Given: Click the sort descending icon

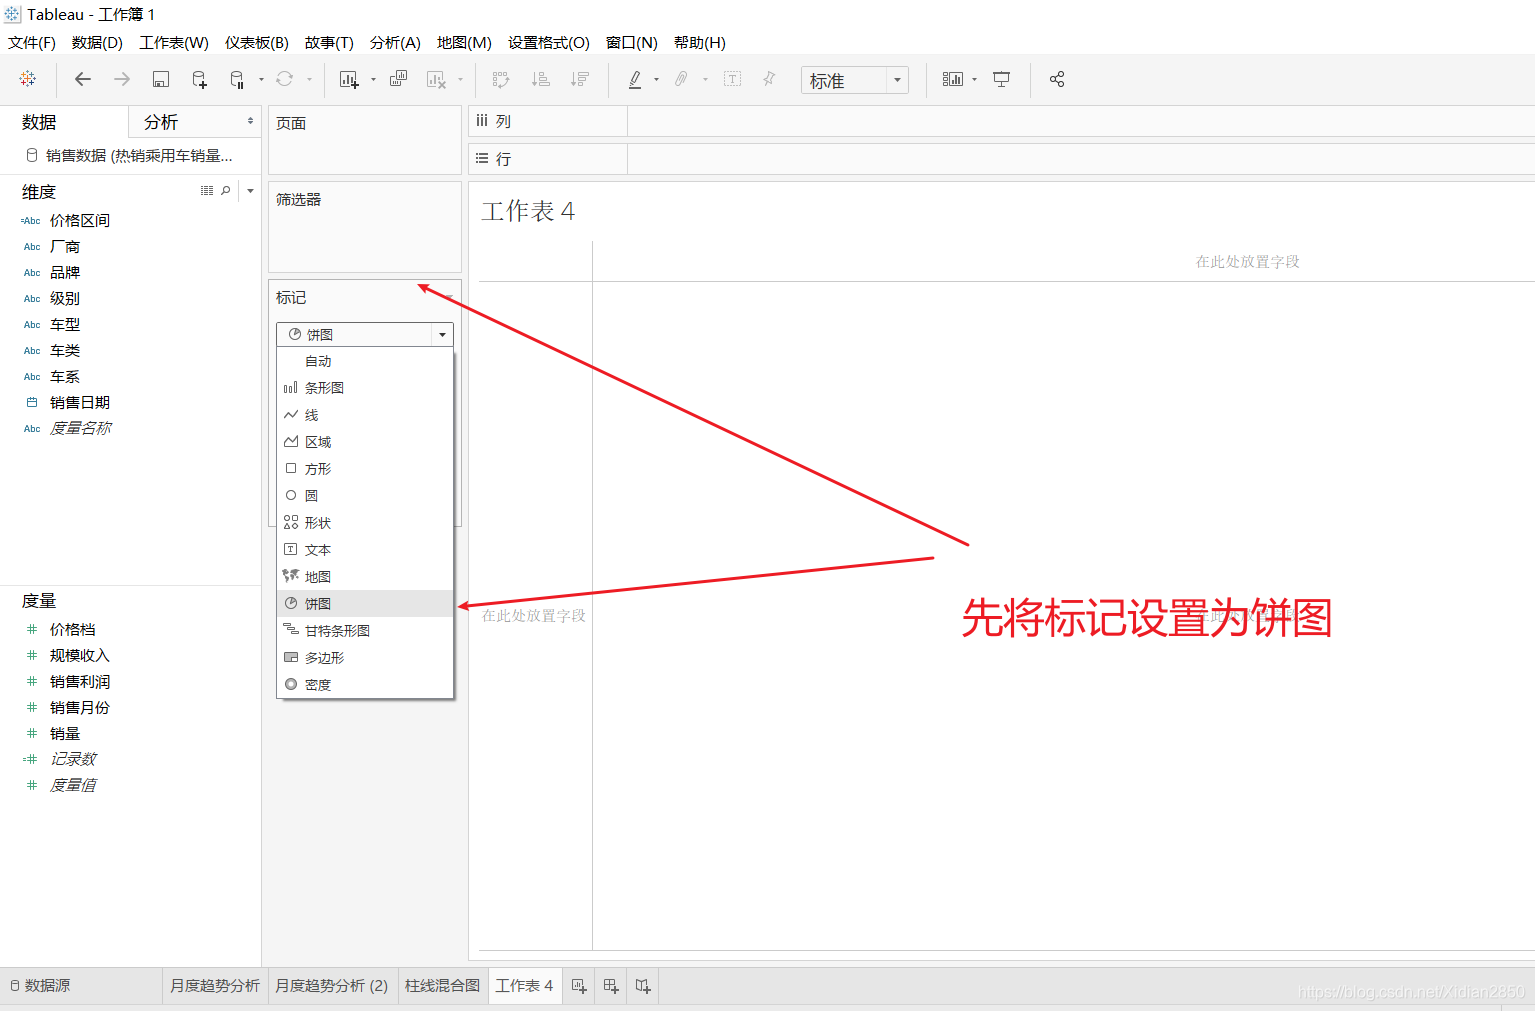Looking at the screenshot, I should 580,79.
